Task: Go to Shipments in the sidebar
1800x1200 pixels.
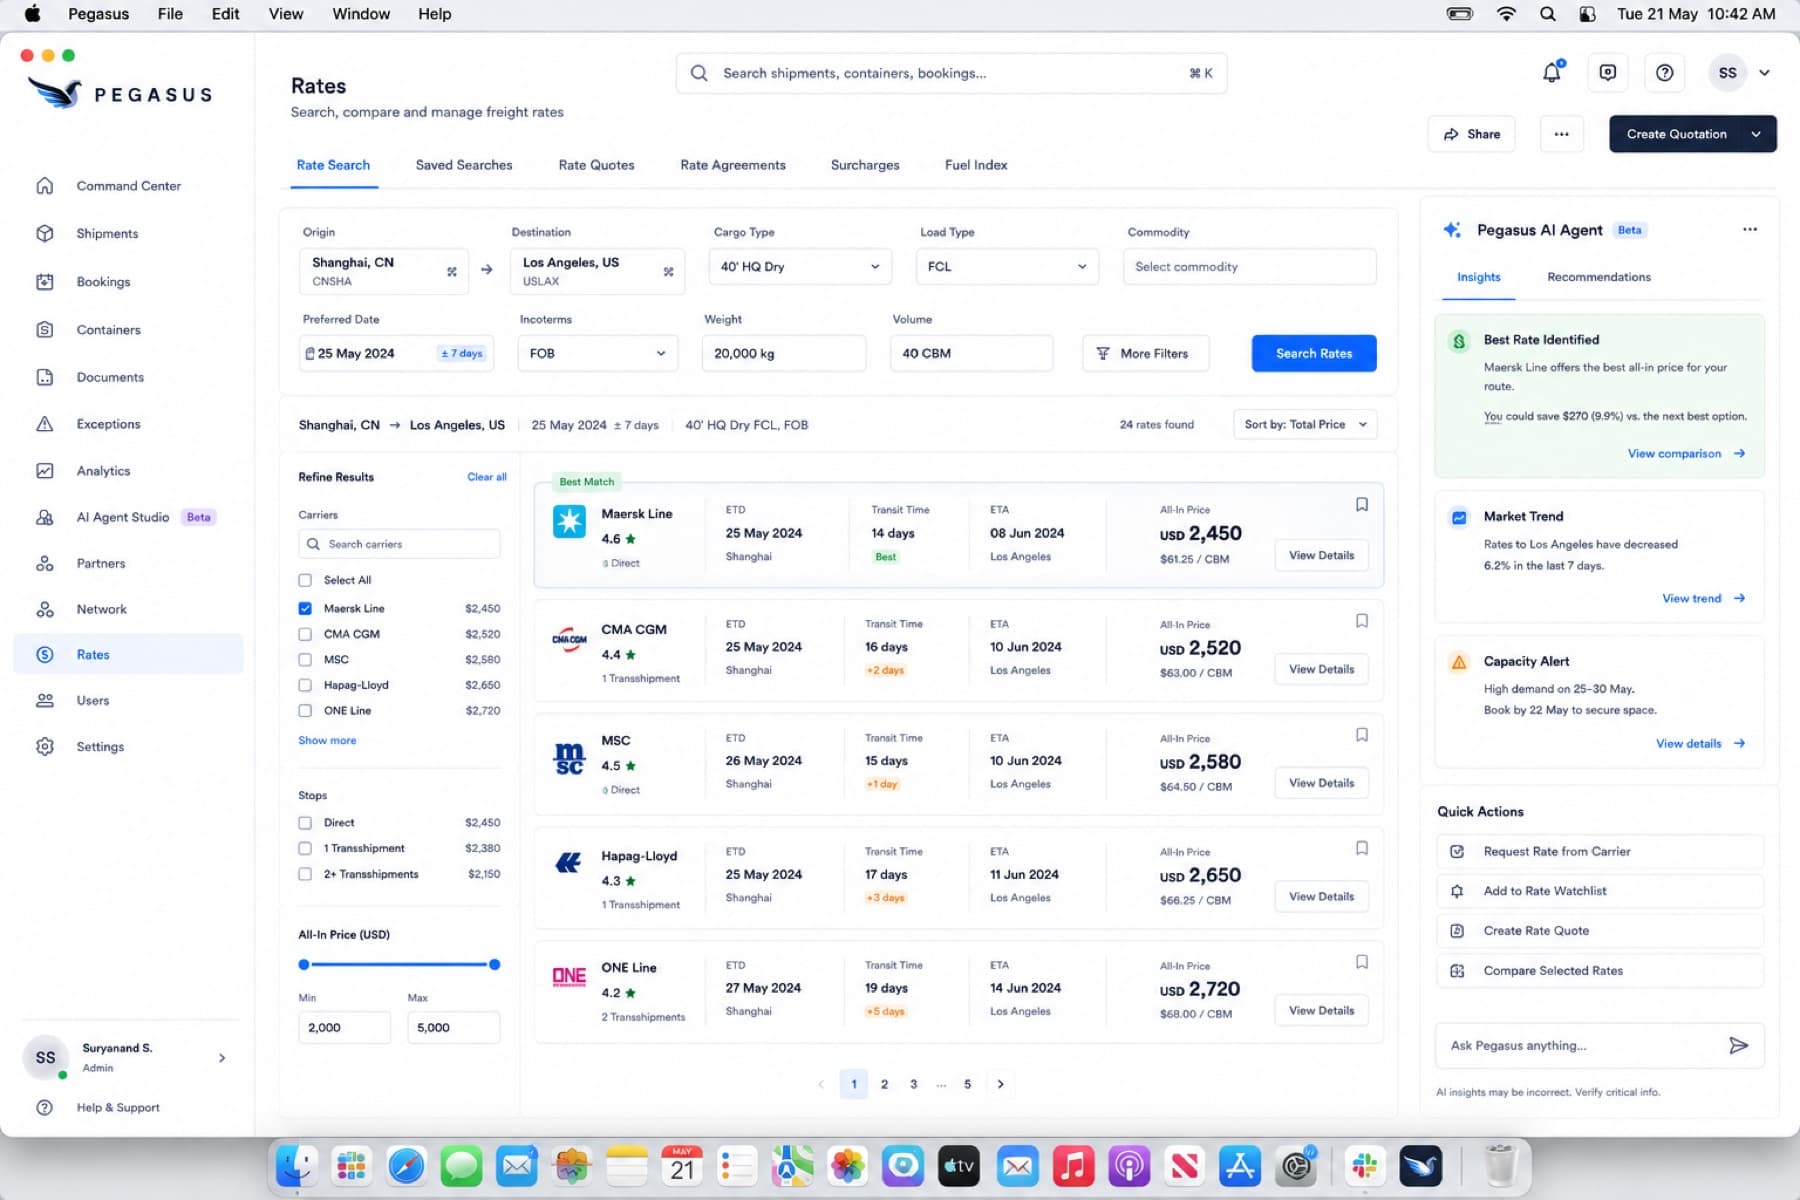Action: coord(107,234)
